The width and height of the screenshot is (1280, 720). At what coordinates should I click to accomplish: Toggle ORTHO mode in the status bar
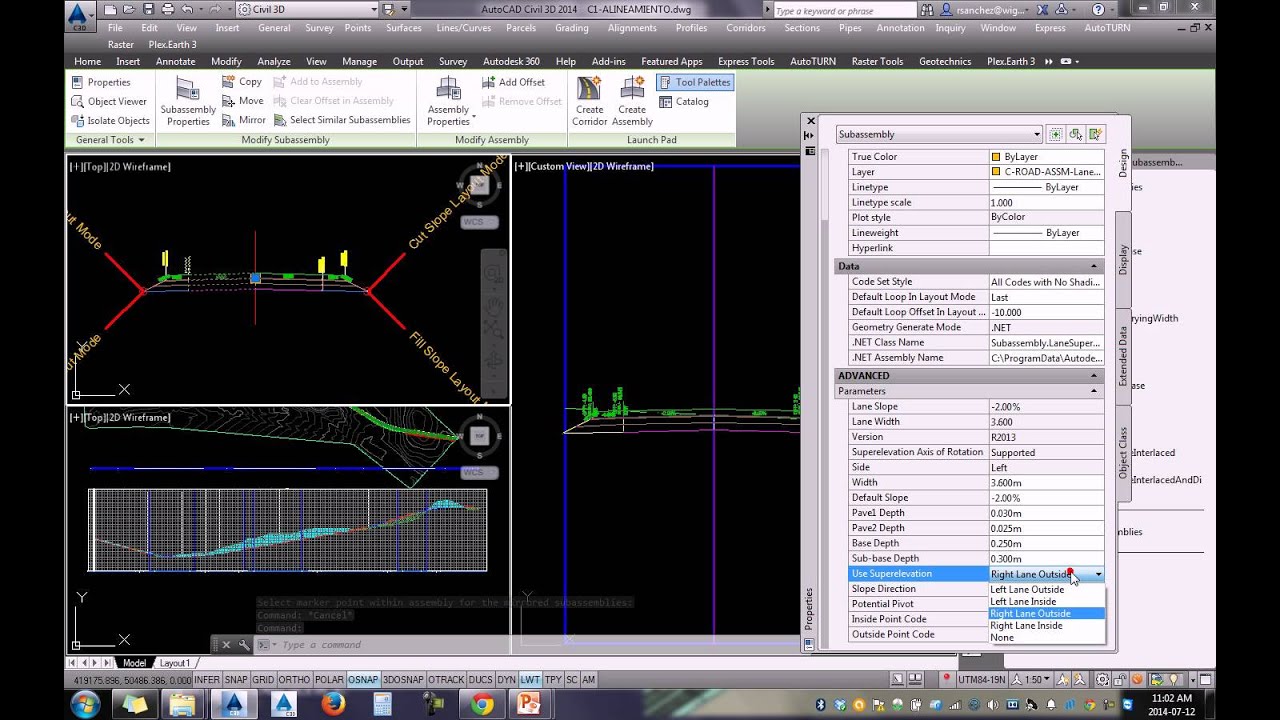click(295, 680)
